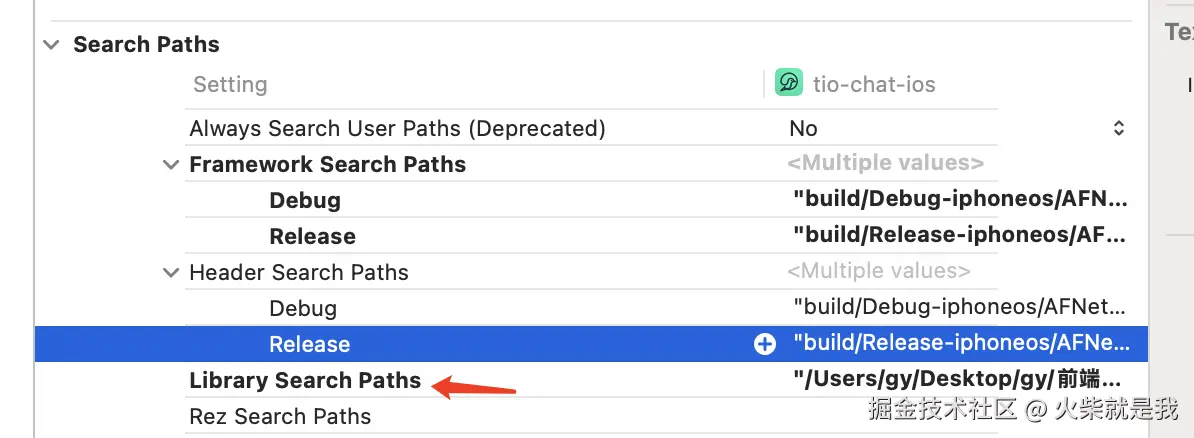Select Debug under Framework Search Paths
The height and width of the screenshot is (438, 1194).
(305, 200)
